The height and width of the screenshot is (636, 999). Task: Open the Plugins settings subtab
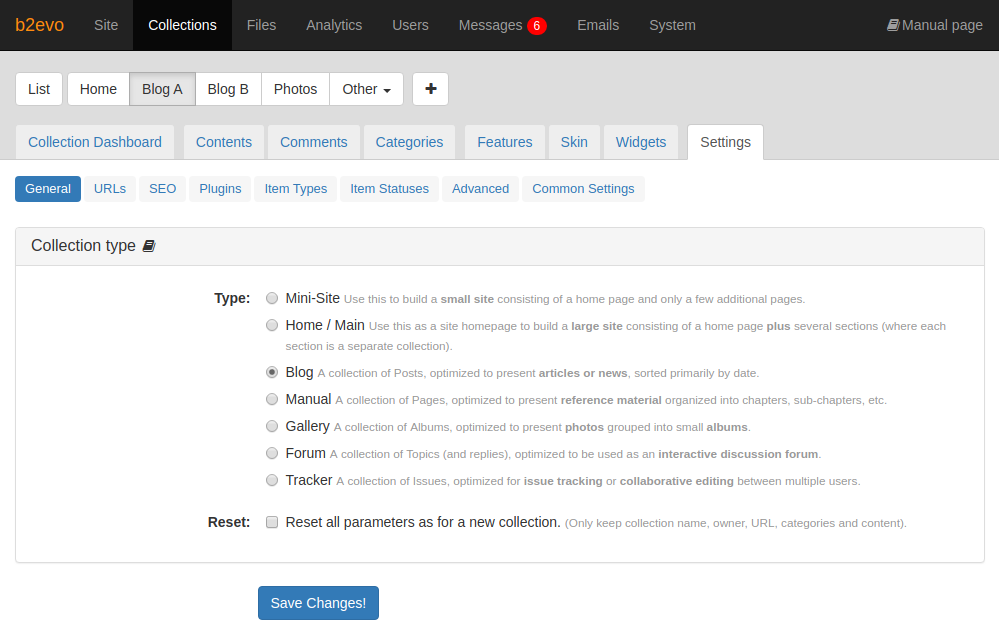pyautogui.click(x=220, y=189)
